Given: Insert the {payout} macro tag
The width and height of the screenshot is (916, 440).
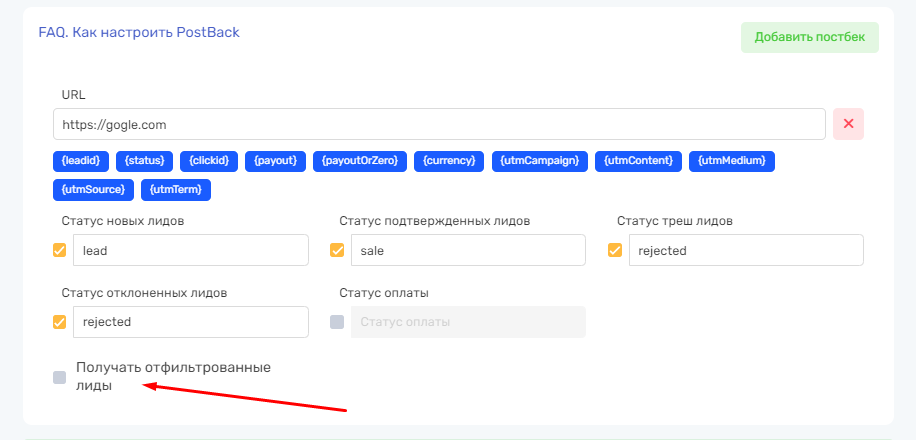Looking at the screenshot, I should (x=275, y=160).
